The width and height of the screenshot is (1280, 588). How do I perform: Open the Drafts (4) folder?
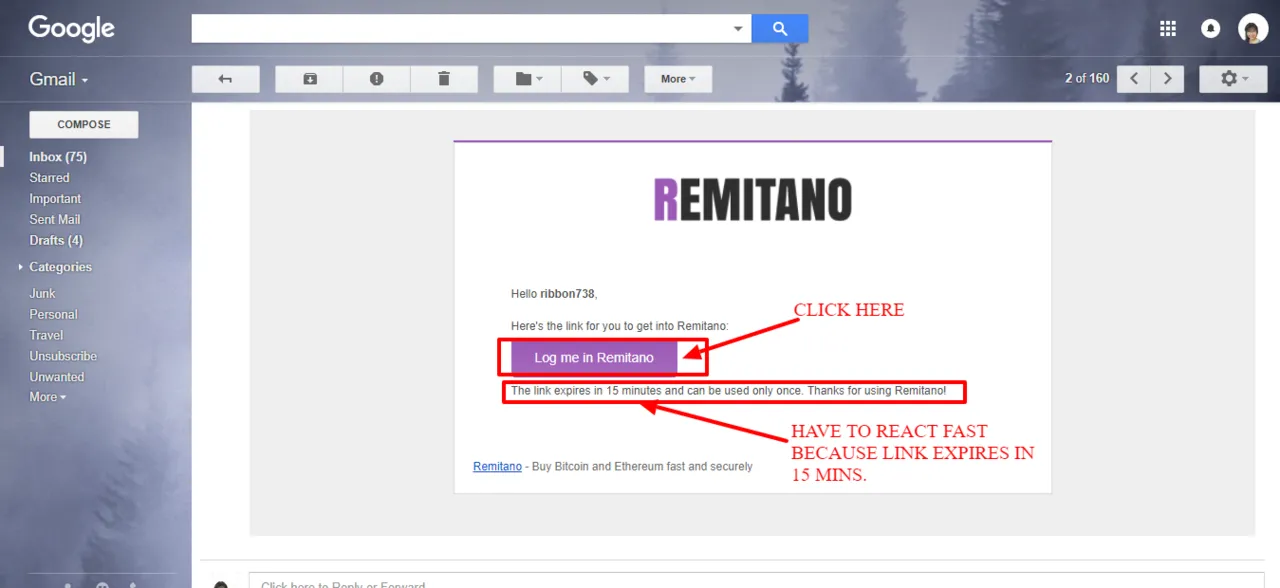[x=56, y=240]
